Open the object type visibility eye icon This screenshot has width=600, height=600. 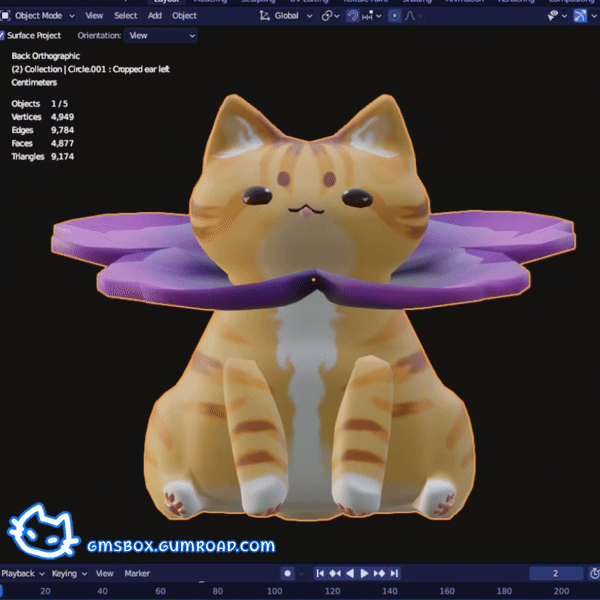click(x=553, y=16)
